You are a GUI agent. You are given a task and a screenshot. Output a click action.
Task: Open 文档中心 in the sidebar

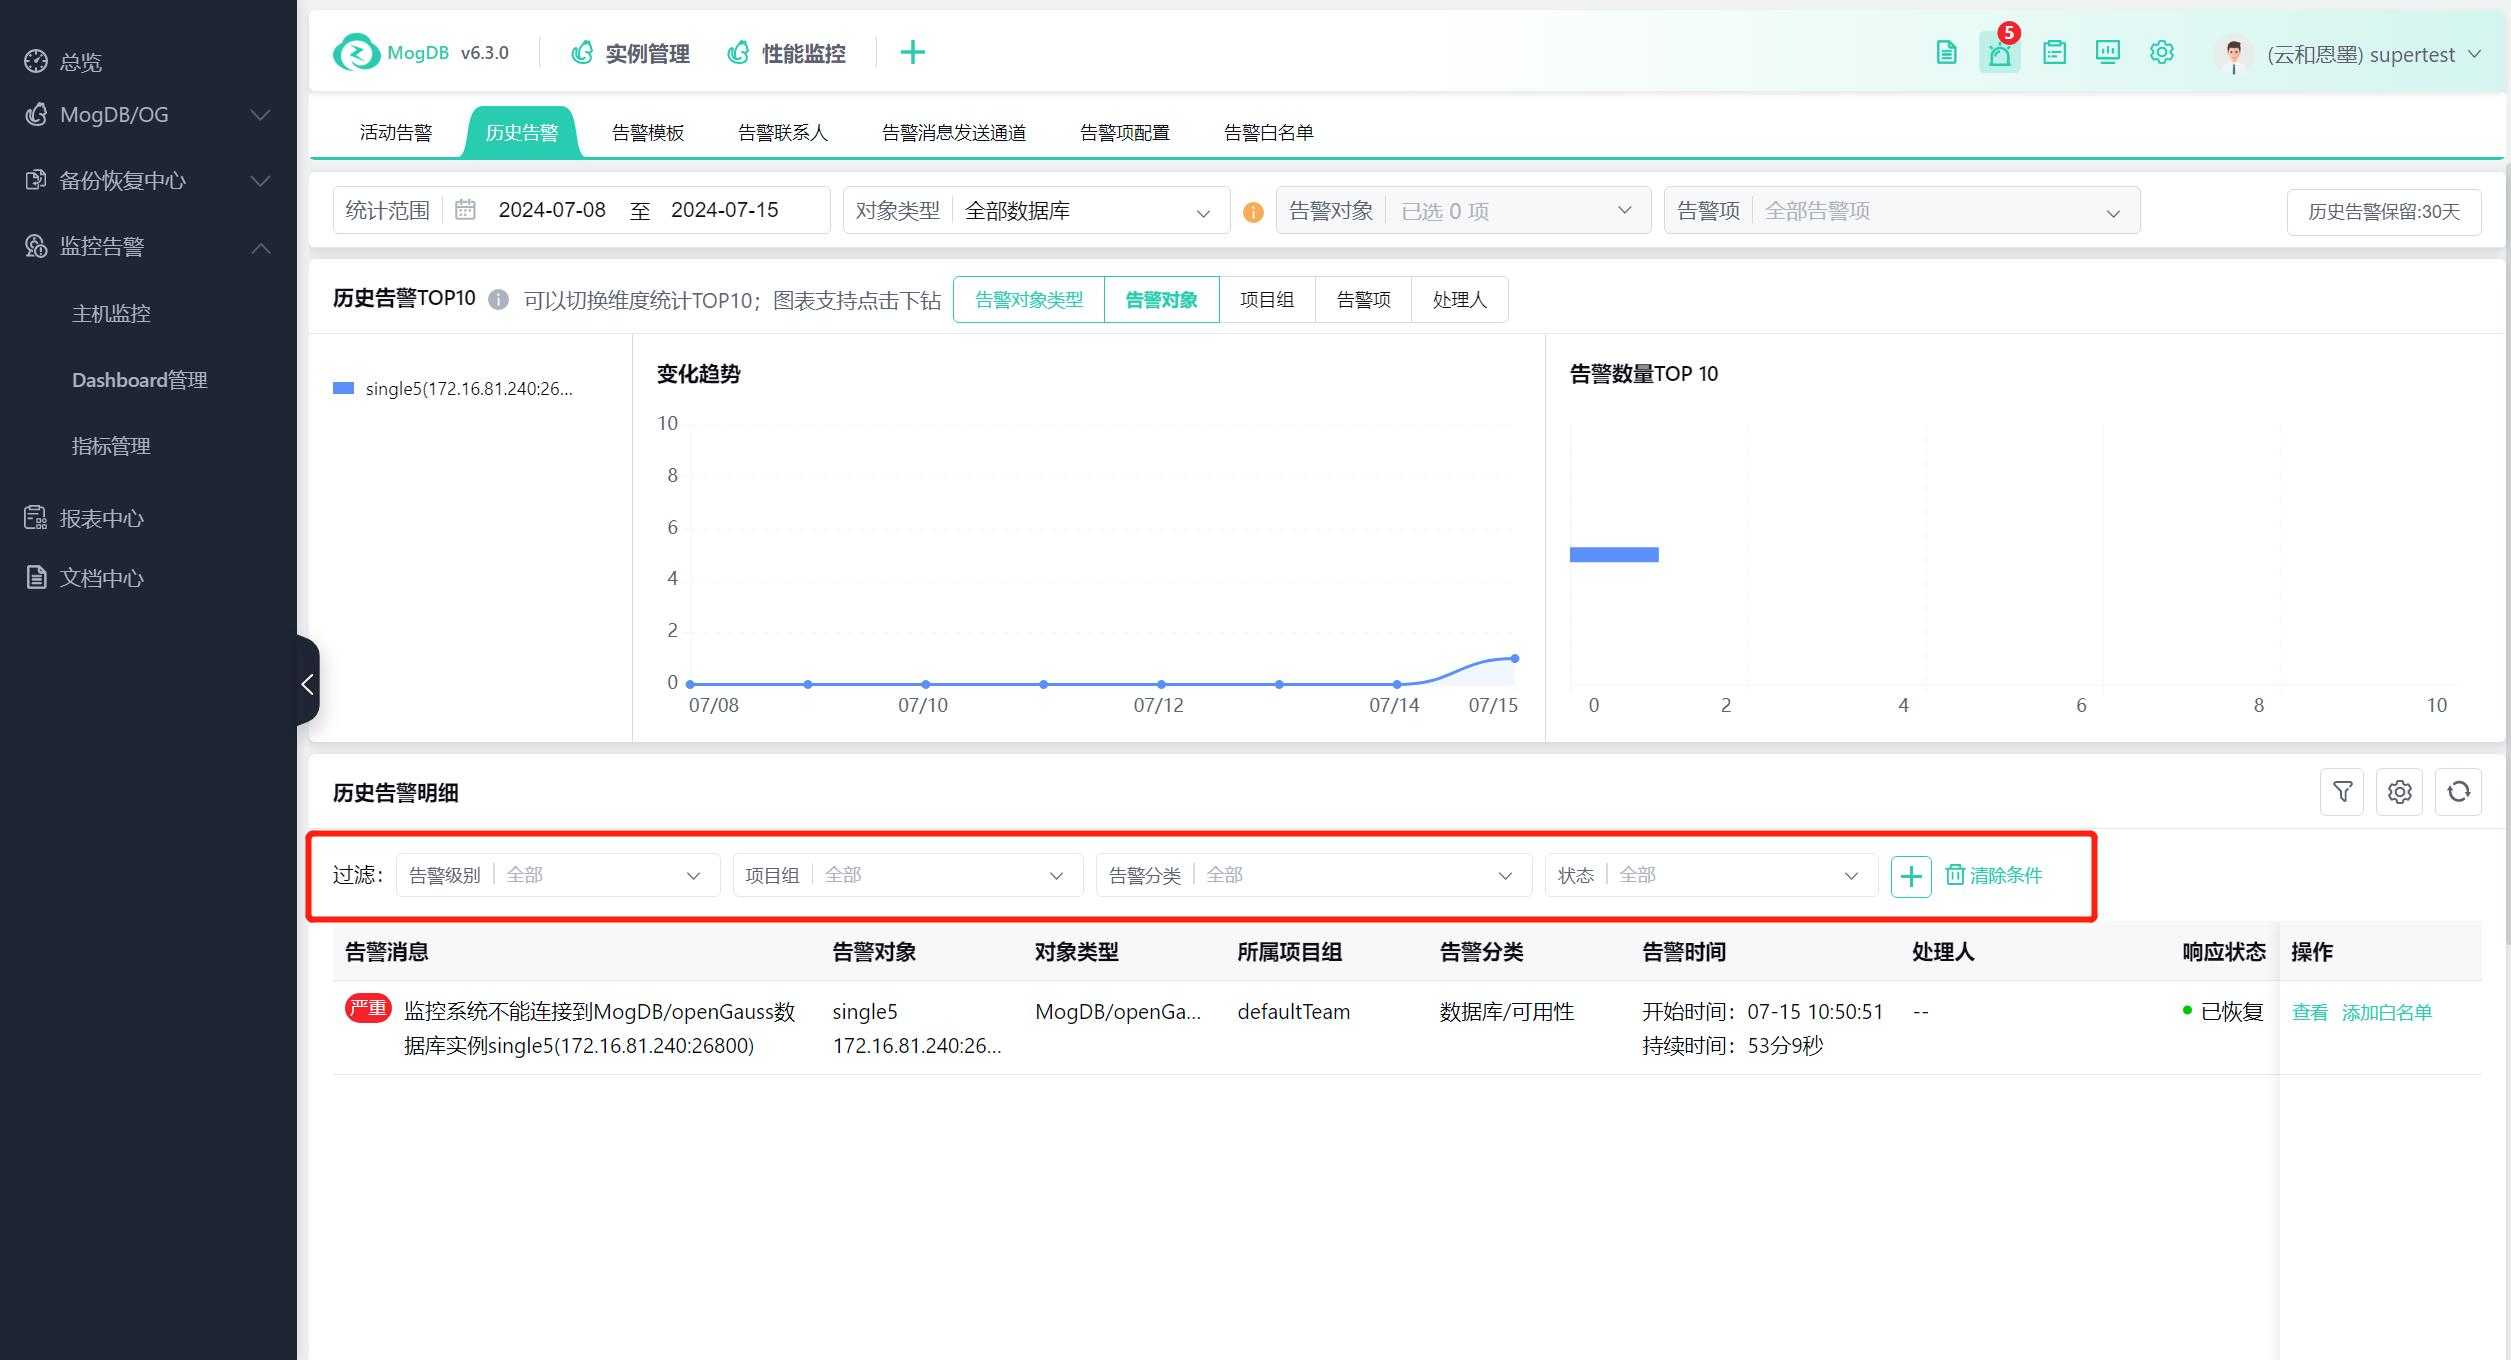pyautogui.click(x=100, y=578)
